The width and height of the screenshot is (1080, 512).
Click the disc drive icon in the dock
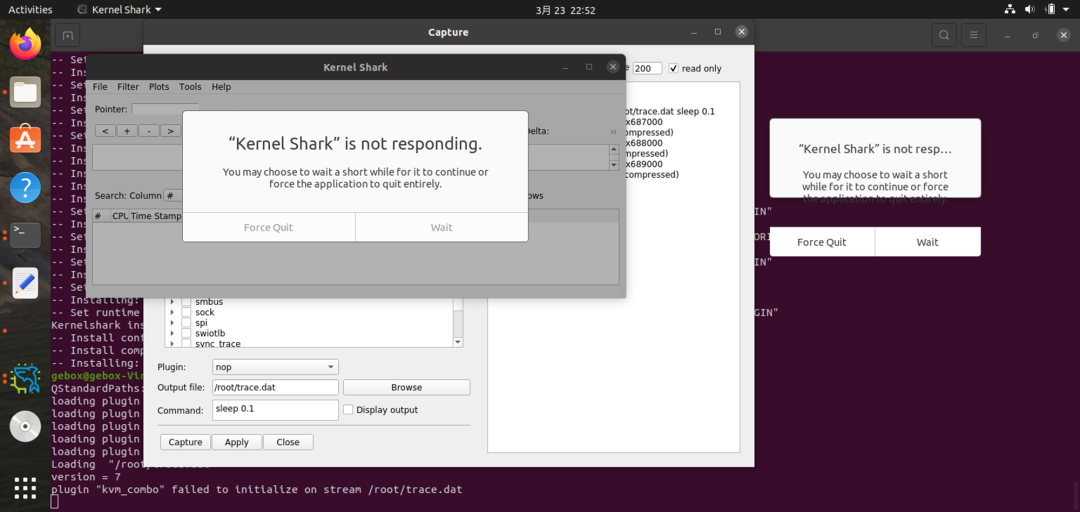point(25,427)
